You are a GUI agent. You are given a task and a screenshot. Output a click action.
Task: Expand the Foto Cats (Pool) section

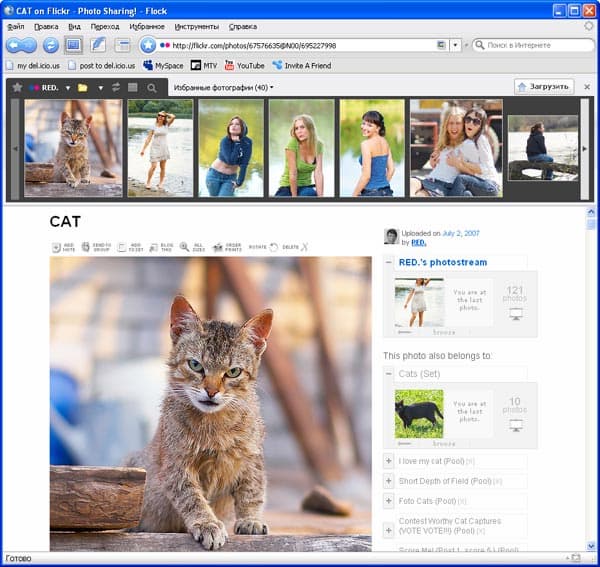(x=388, y=501)
